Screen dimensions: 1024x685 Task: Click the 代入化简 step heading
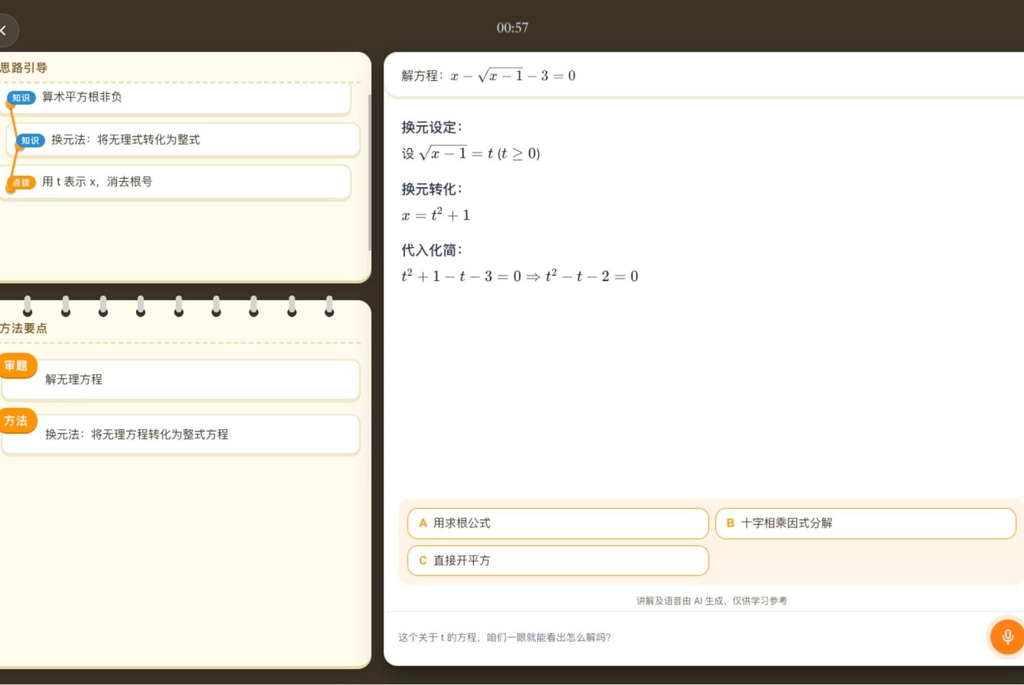(x=432, y=250)
